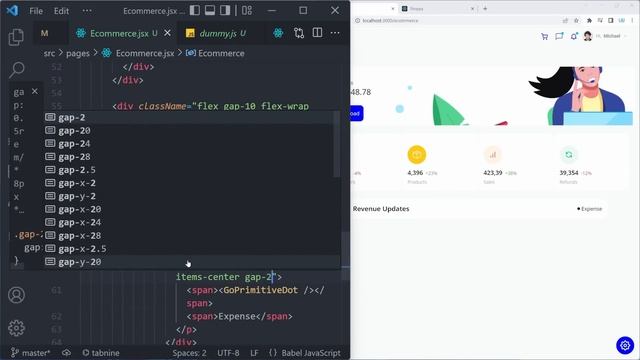The image size is (640, 360).
Task: Click tabnine in the status bar
Action: [x=101, y=353]
